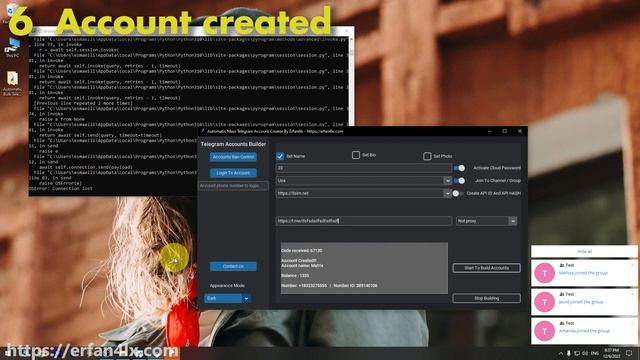Open the 5sim.net service dropdown

pyautogui.click(x=447, y=193)
